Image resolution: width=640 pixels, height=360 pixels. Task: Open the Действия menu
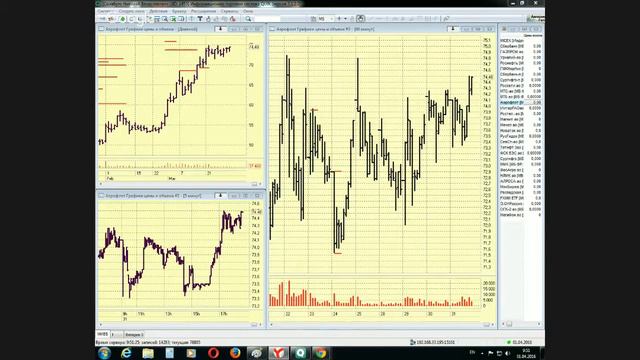[x=158, y=11]
